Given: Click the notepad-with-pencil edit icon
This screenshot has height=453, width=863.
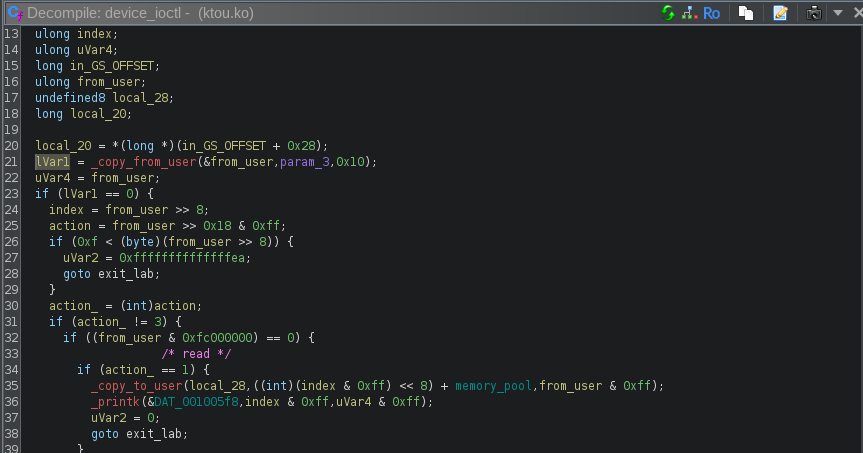Looking at the screenshot, I should point(780,13).
